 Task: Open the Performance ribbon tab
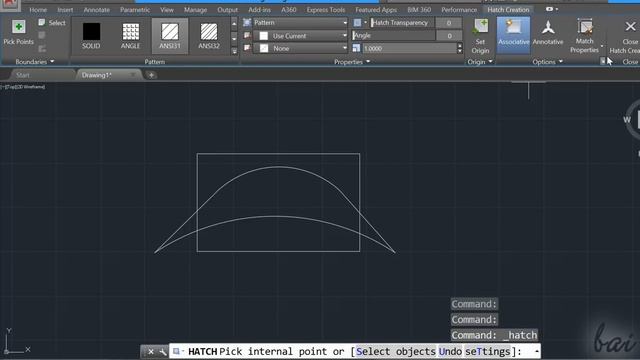459,9
